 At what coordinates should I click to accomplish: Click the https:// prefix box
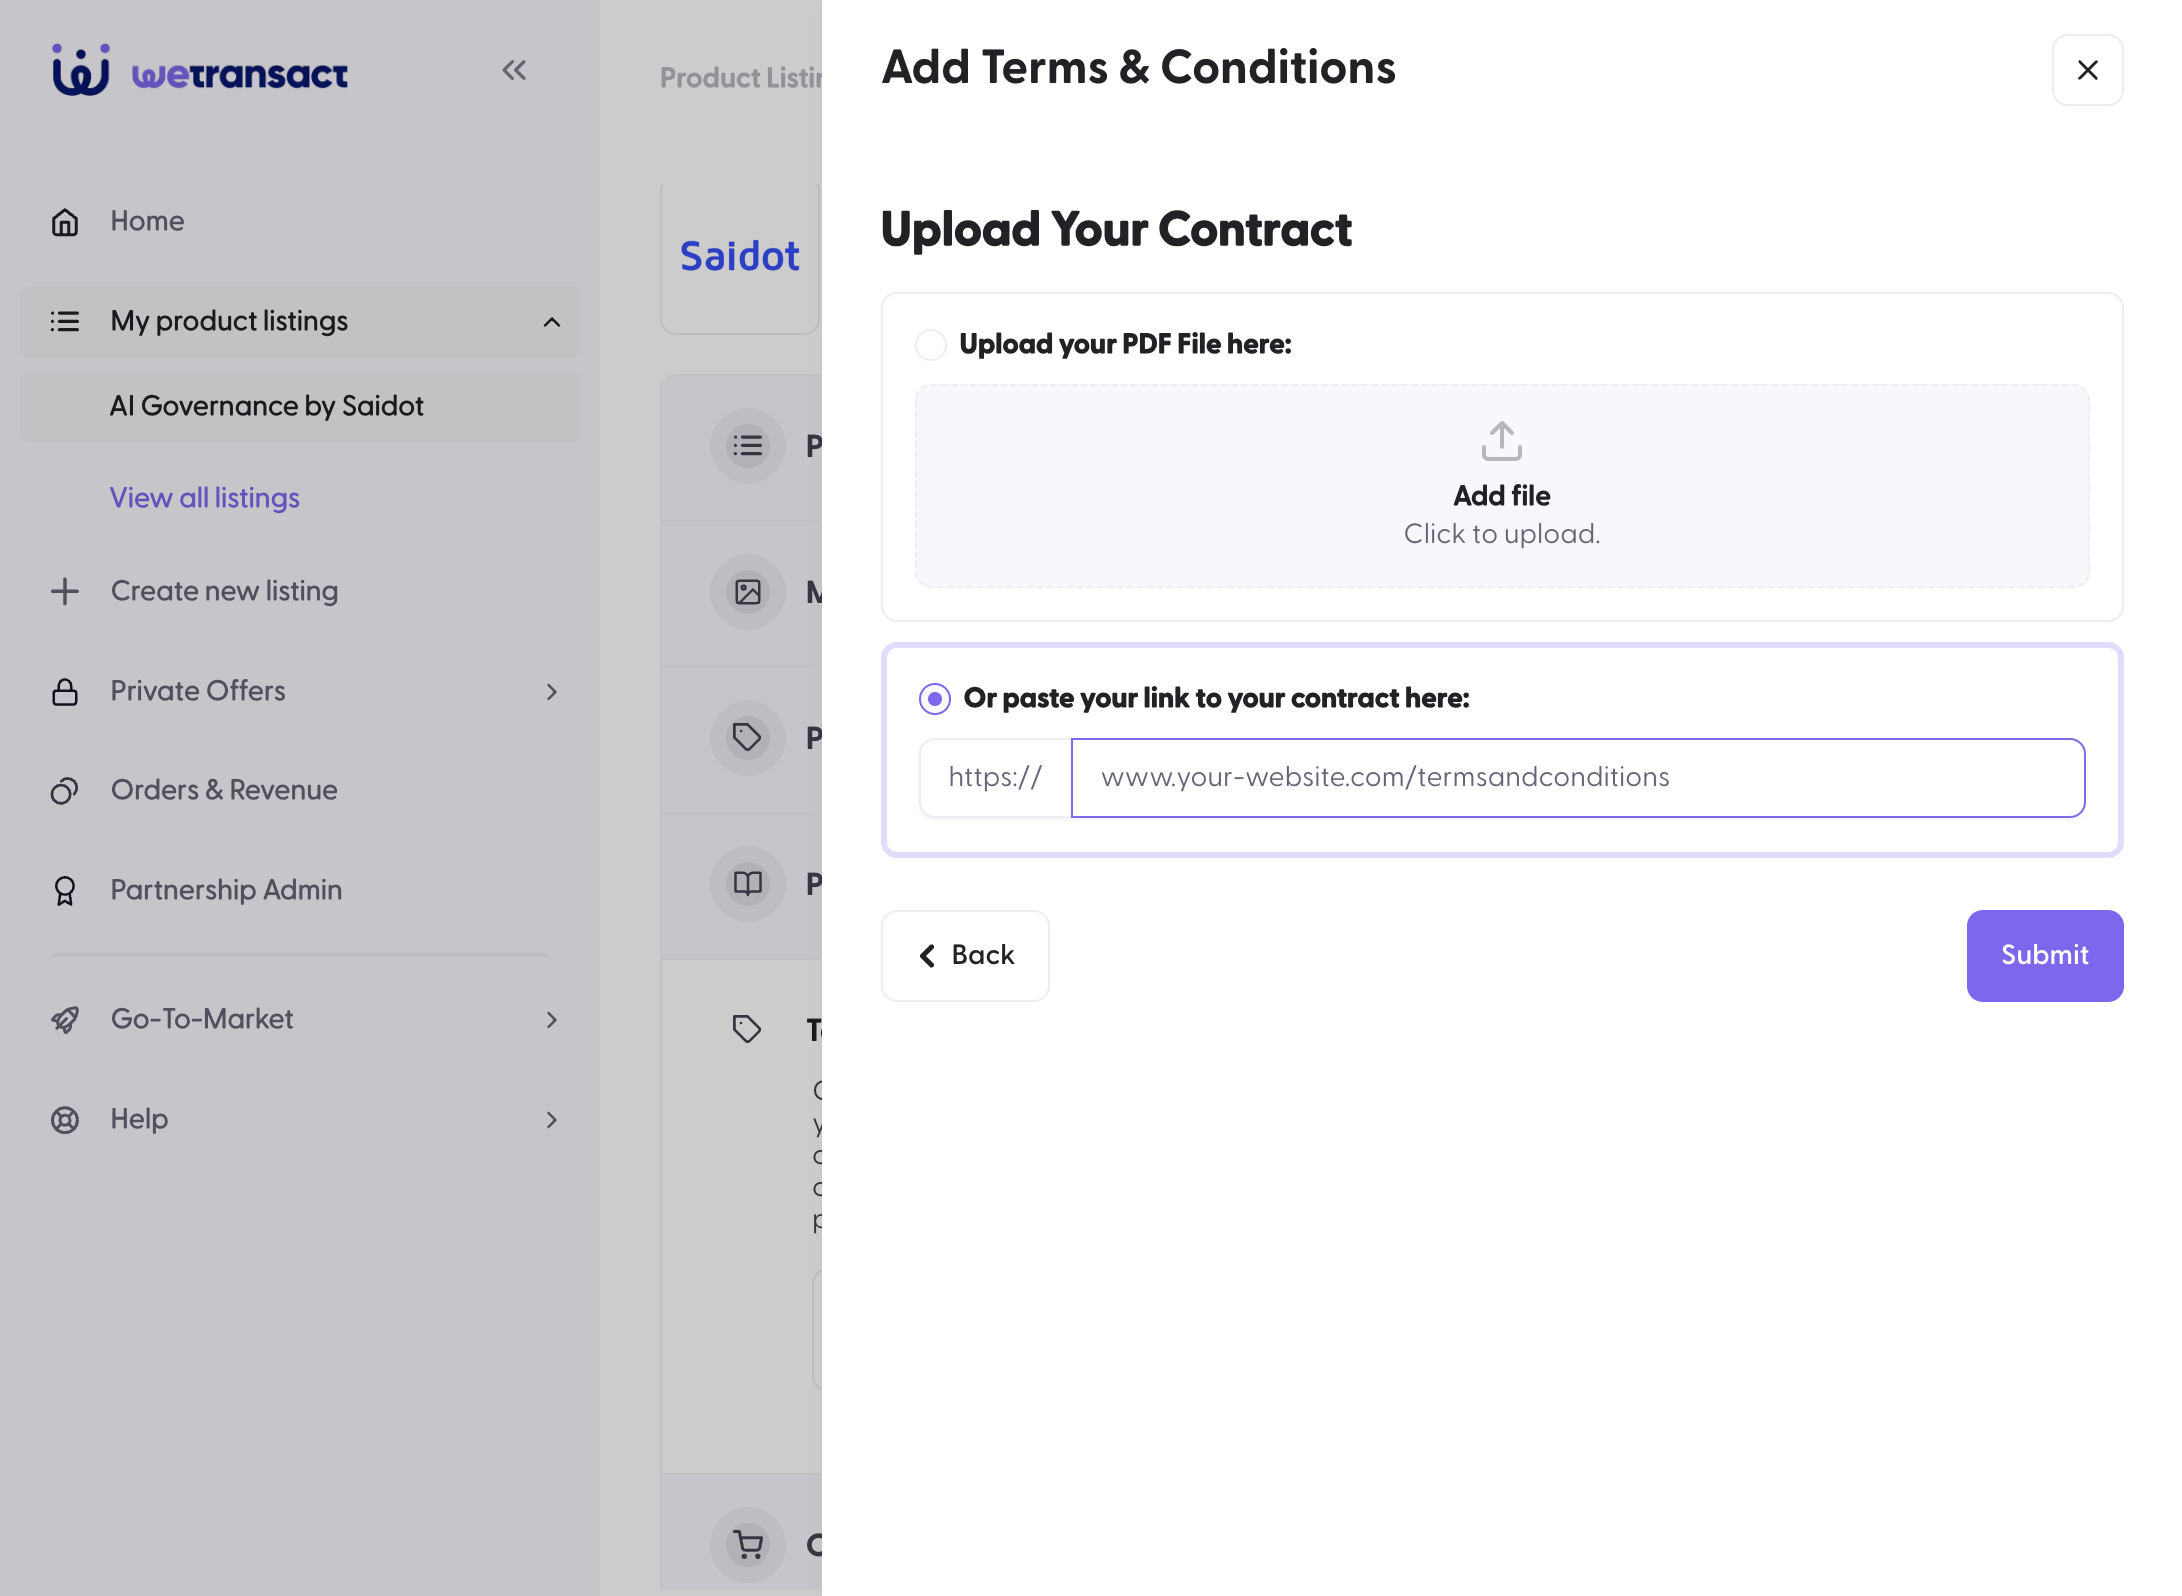[995, 778]
